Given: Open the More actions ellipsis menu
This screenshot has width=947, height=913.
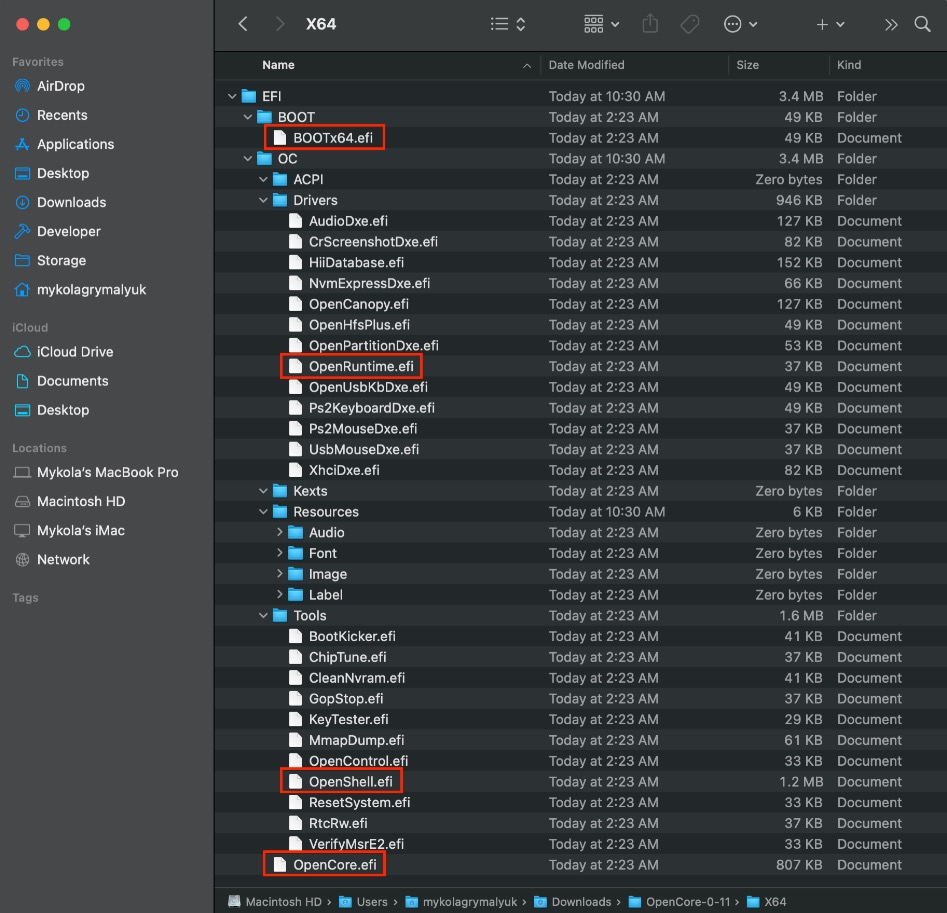Looking at the screenshot, I should (740, 24).
